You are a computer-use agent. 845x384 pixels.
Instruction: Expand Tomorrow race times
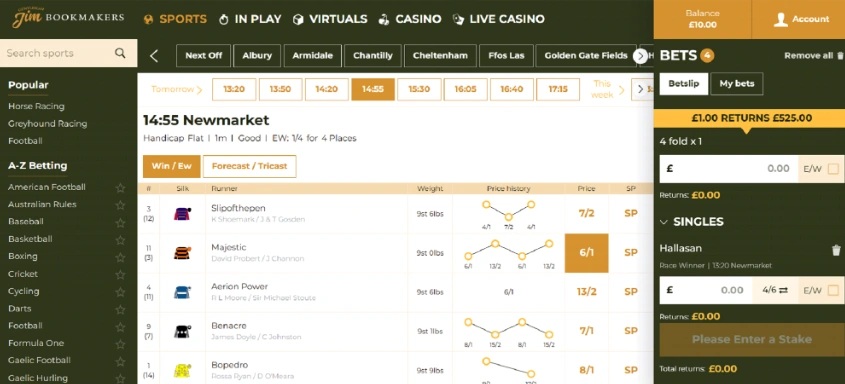(x=177, y=89)
